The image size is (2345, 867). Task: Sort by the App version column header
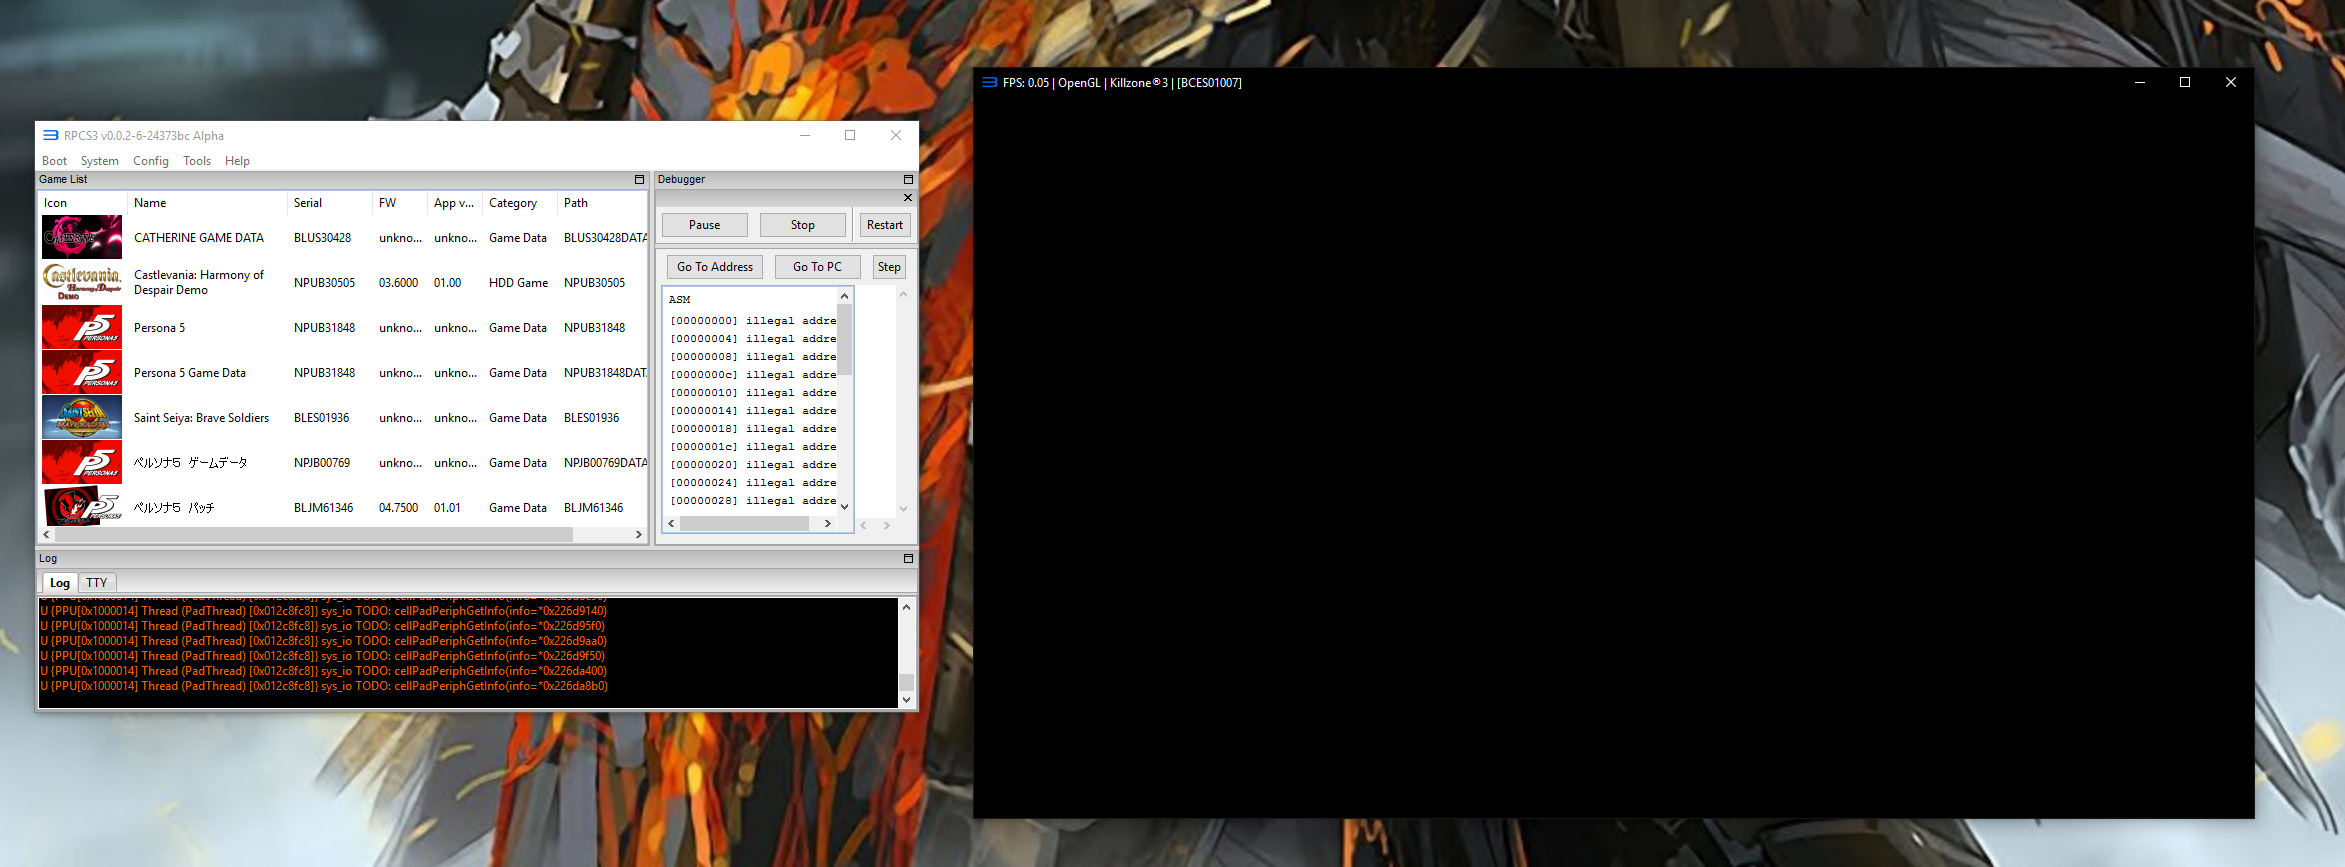(x=455, y=203)
